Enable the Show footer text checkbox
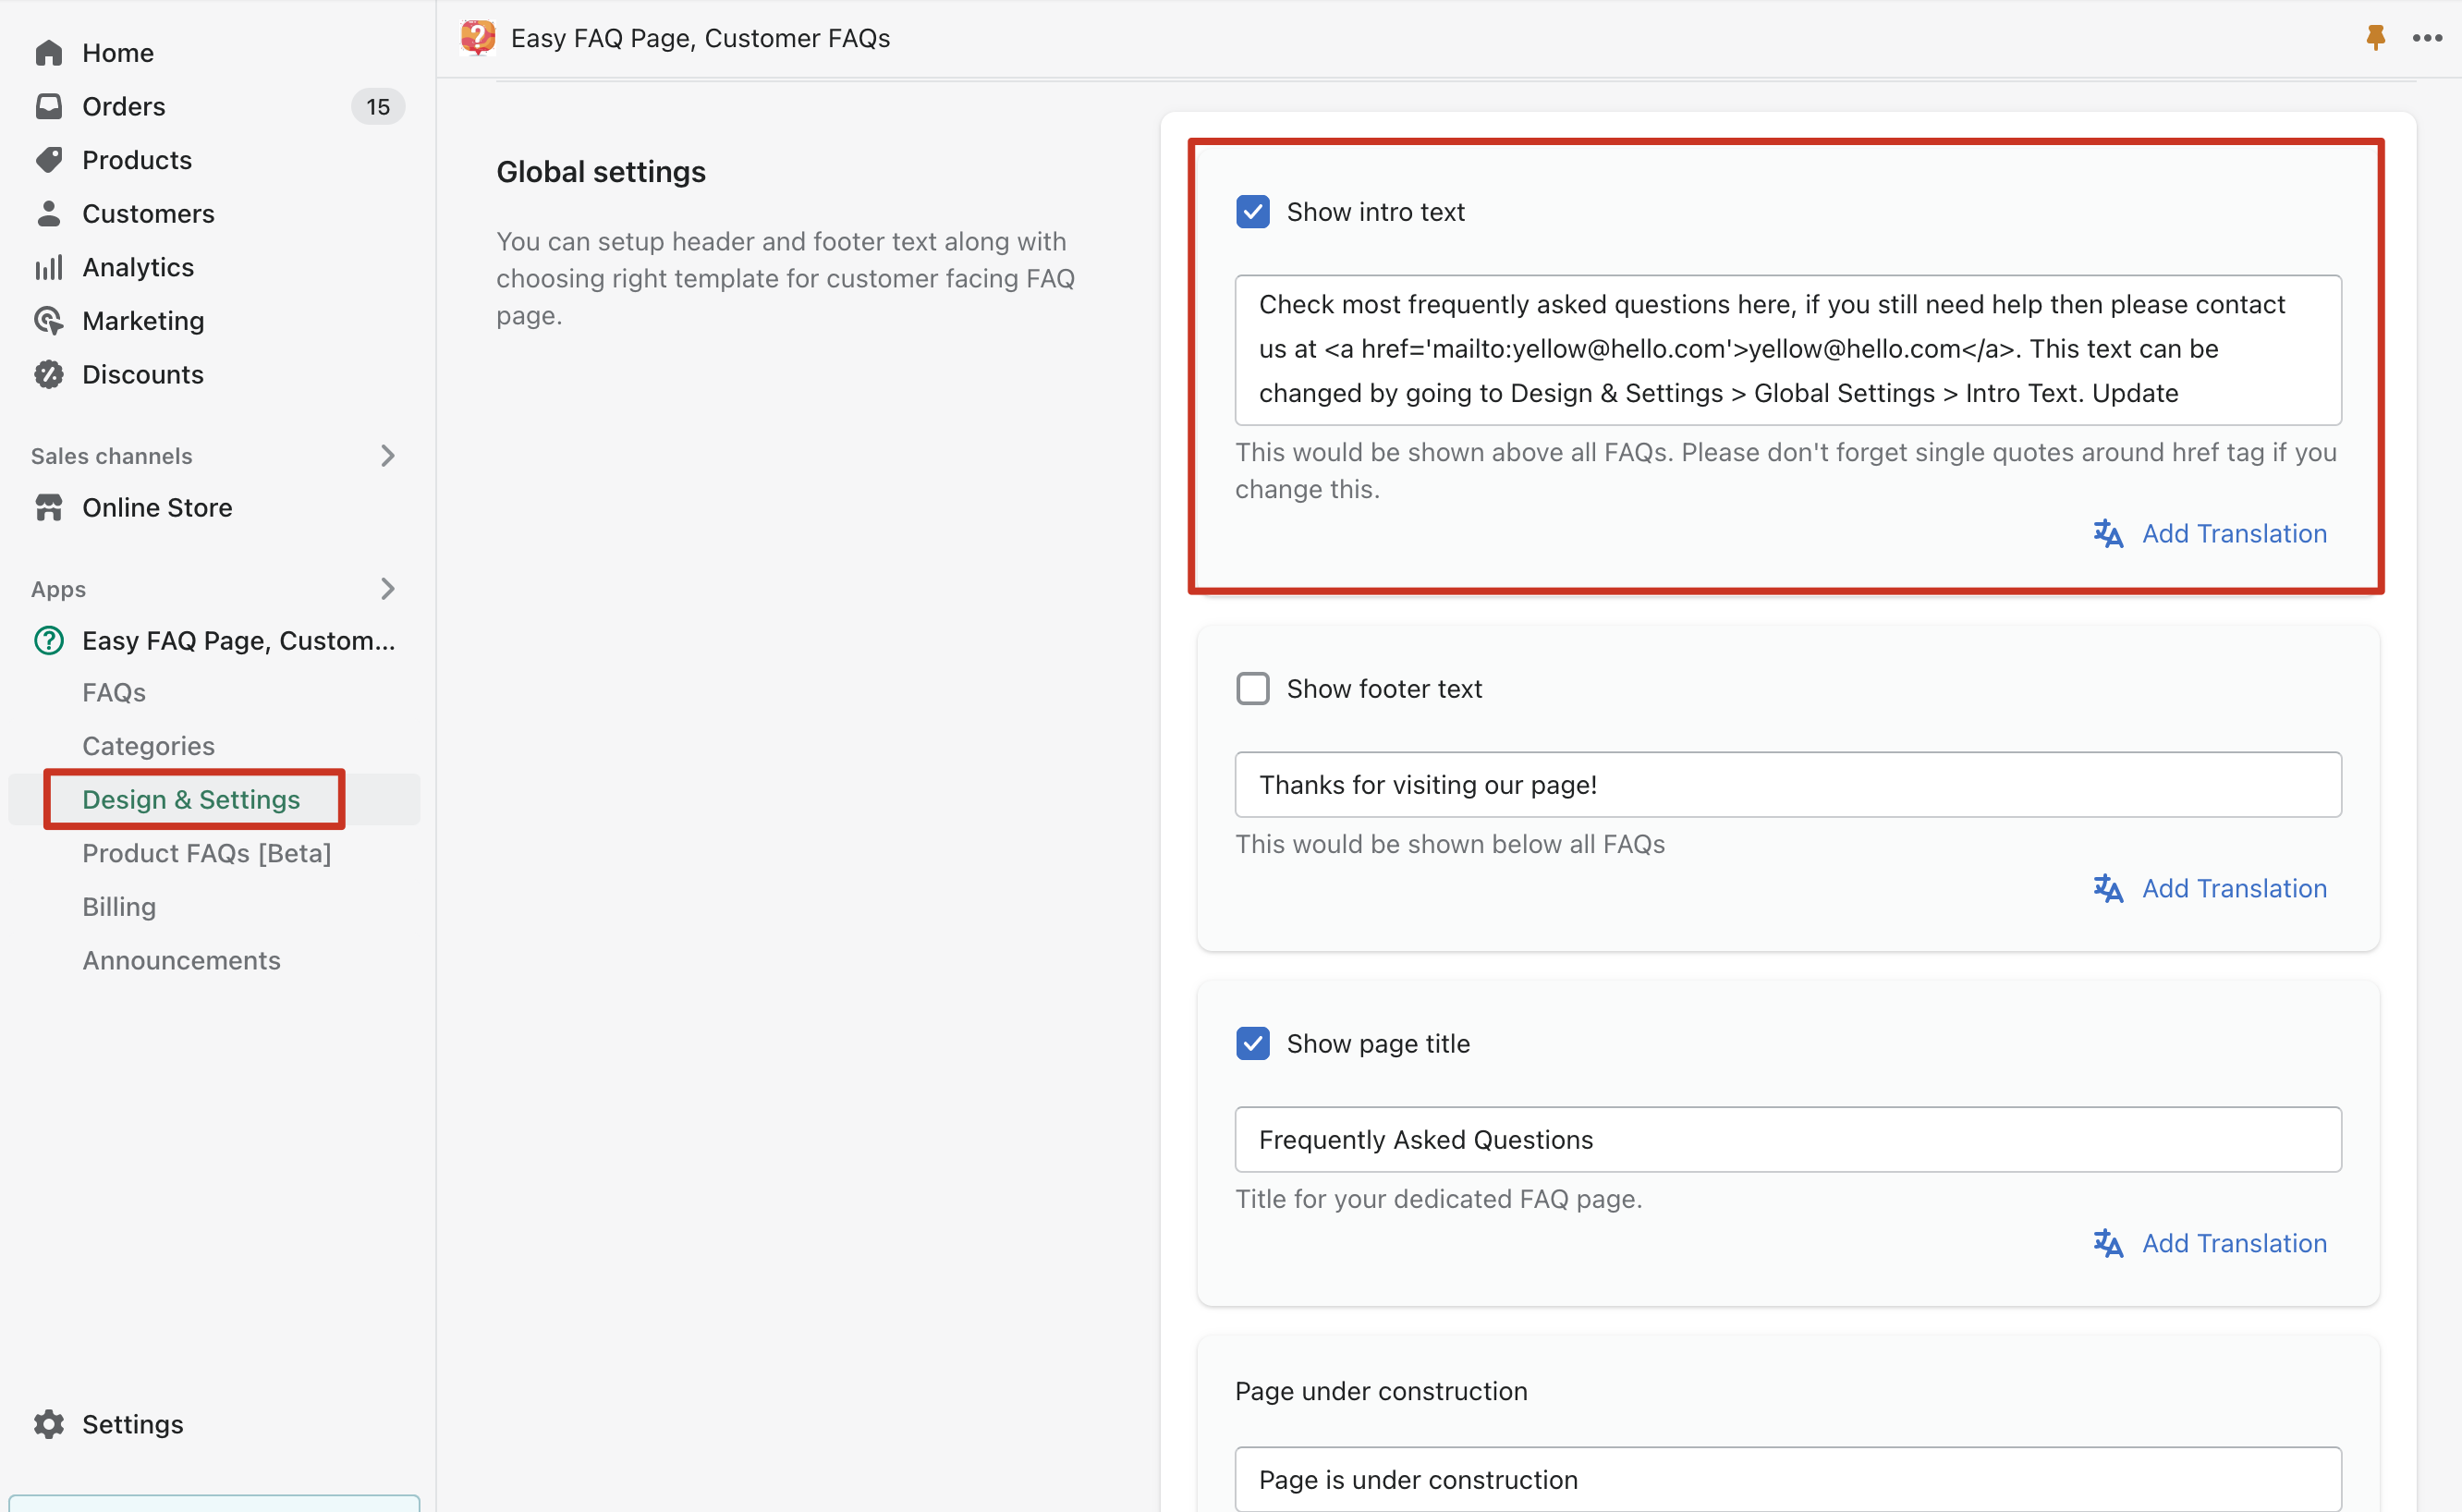The height and width of the screenshot is (1512, 2462). coord(1252,689)
